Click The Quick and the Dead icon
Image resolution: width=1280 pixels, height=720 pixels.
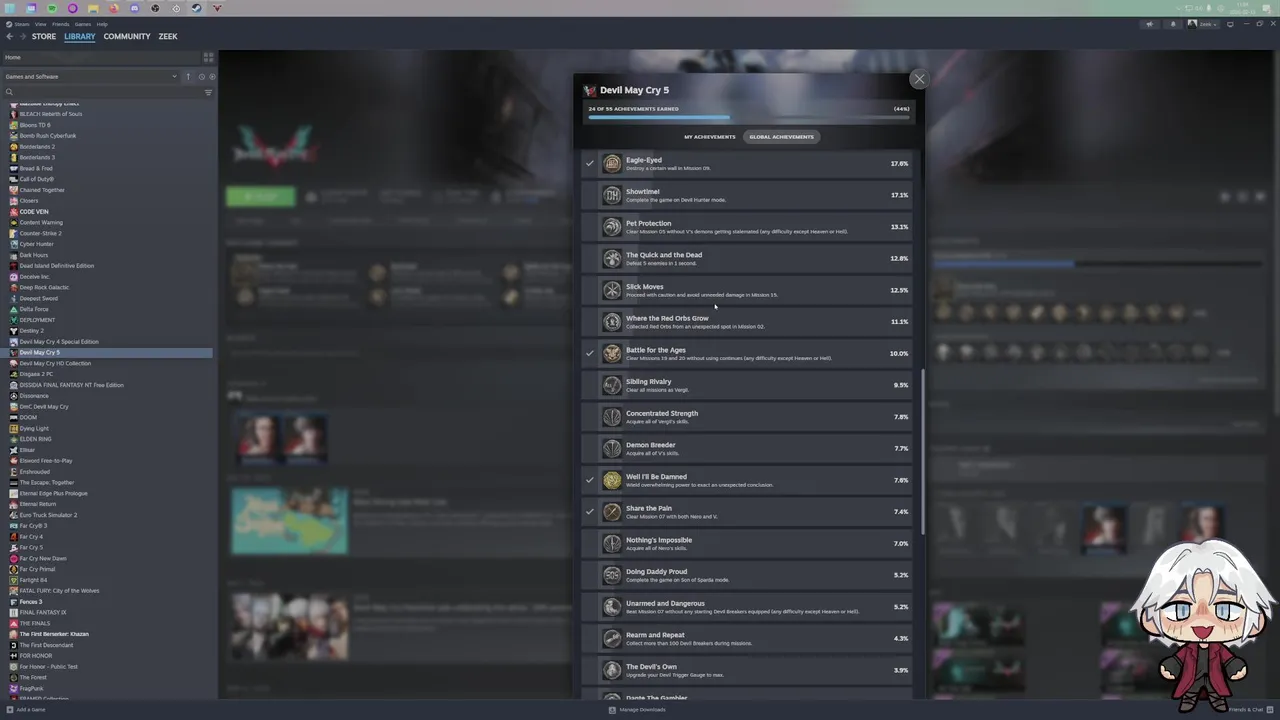[x=612, y=258]
